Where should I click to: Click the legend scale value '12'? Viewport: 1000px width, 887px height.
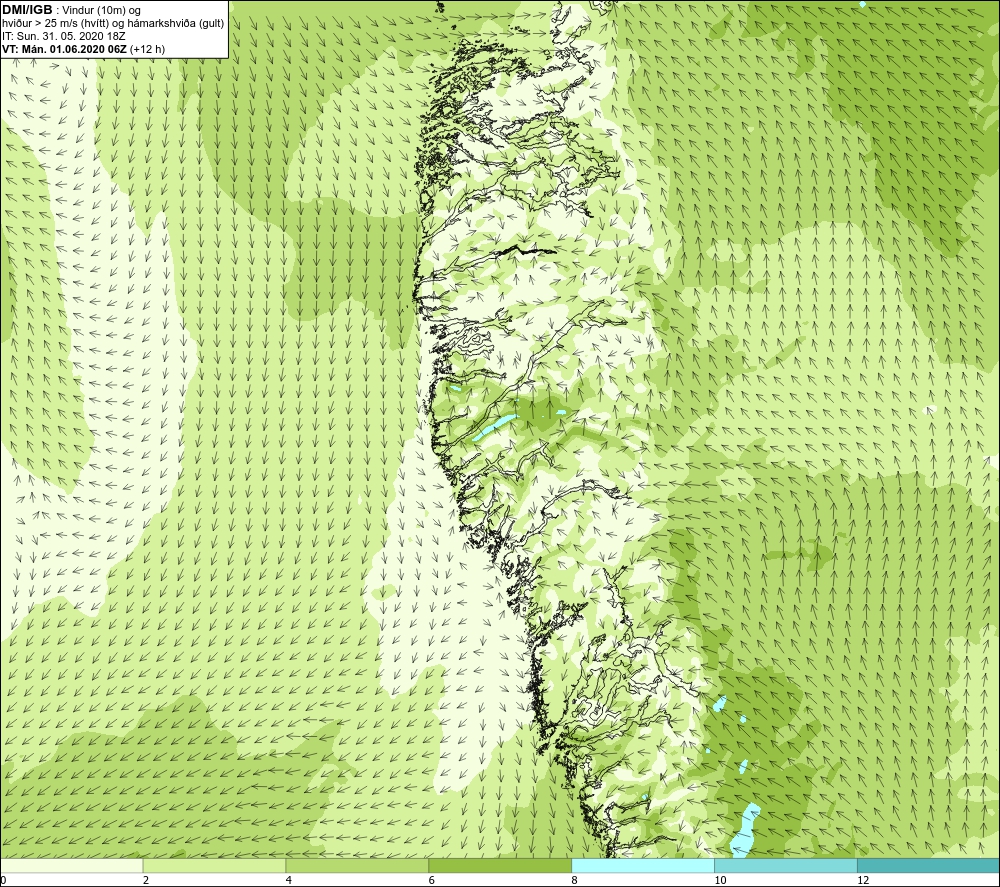coord(863,881)
